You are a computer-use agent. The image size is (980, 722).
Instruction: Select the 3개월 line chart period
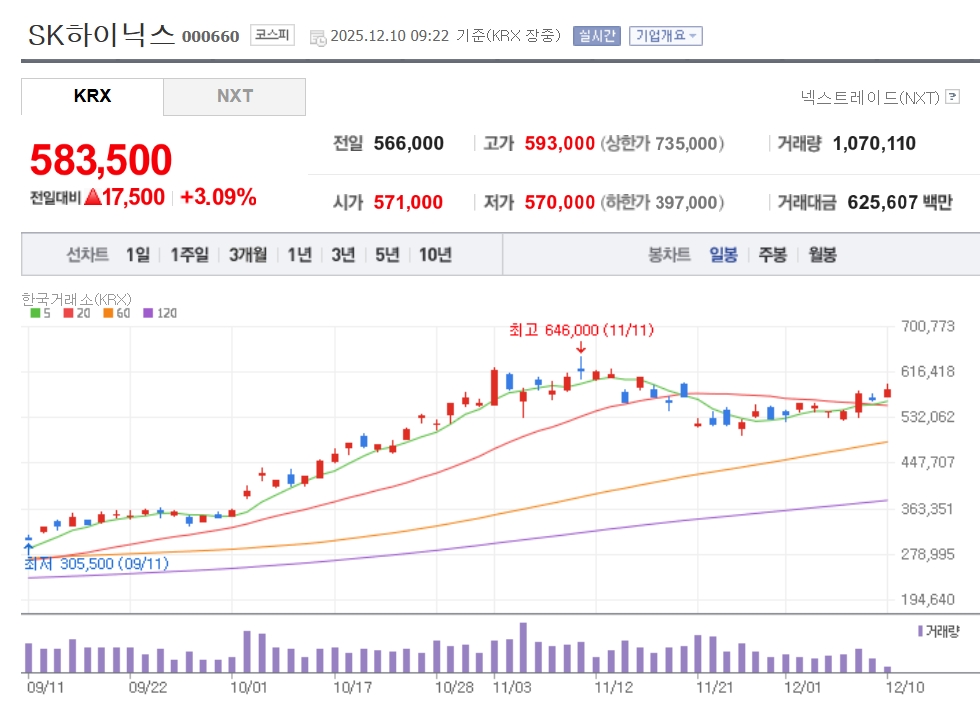coord(247,255)
